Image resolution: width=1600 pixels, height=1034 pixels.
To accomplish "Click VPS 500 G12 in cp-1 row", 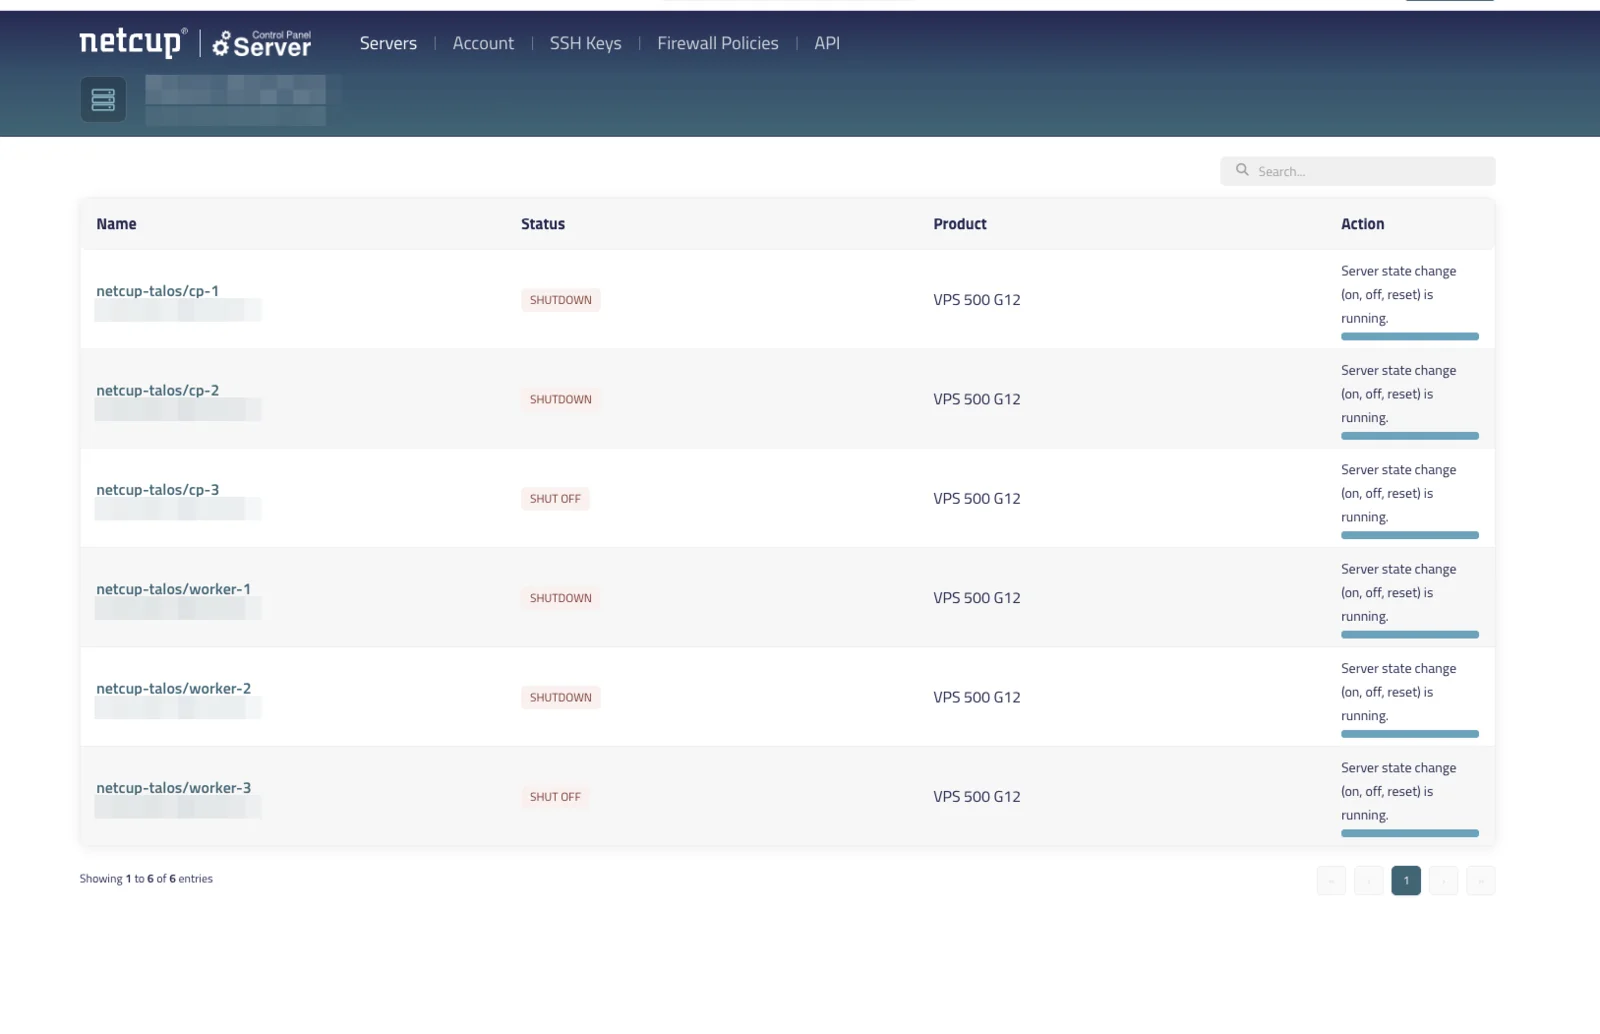I will (x=977, y=300).
